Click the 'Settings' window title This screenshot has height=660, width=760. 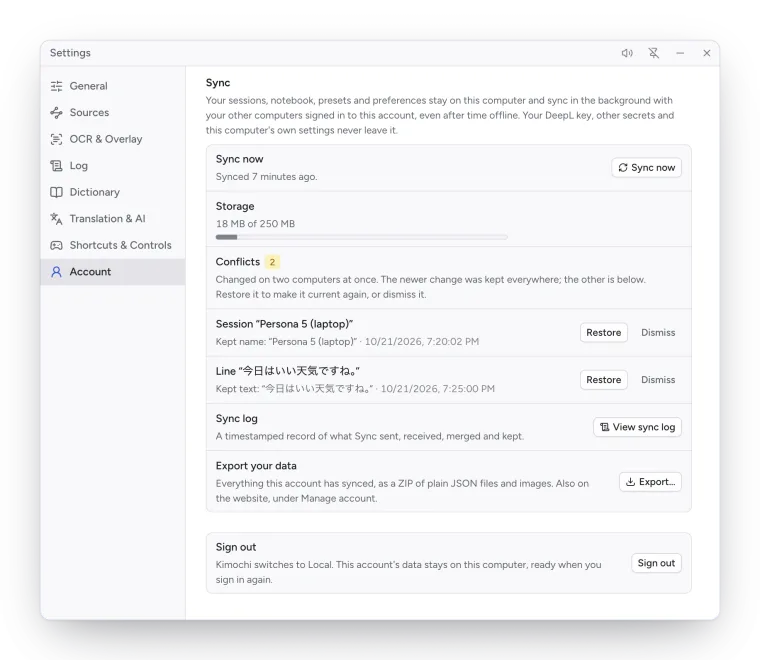pos(70,53)
